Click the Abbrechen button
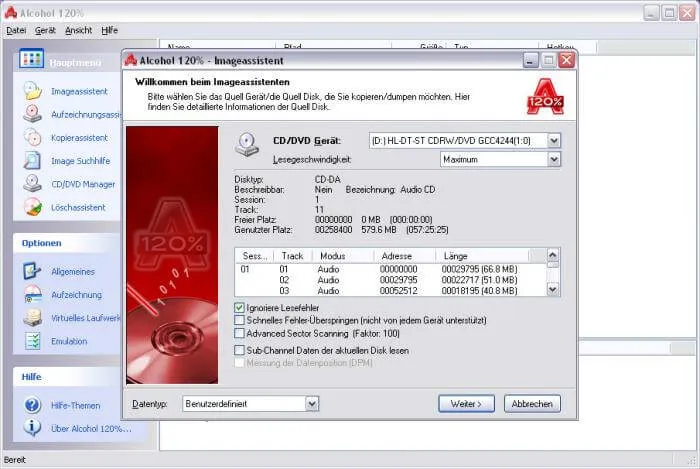The image size is (700, 469). (532, 404)
